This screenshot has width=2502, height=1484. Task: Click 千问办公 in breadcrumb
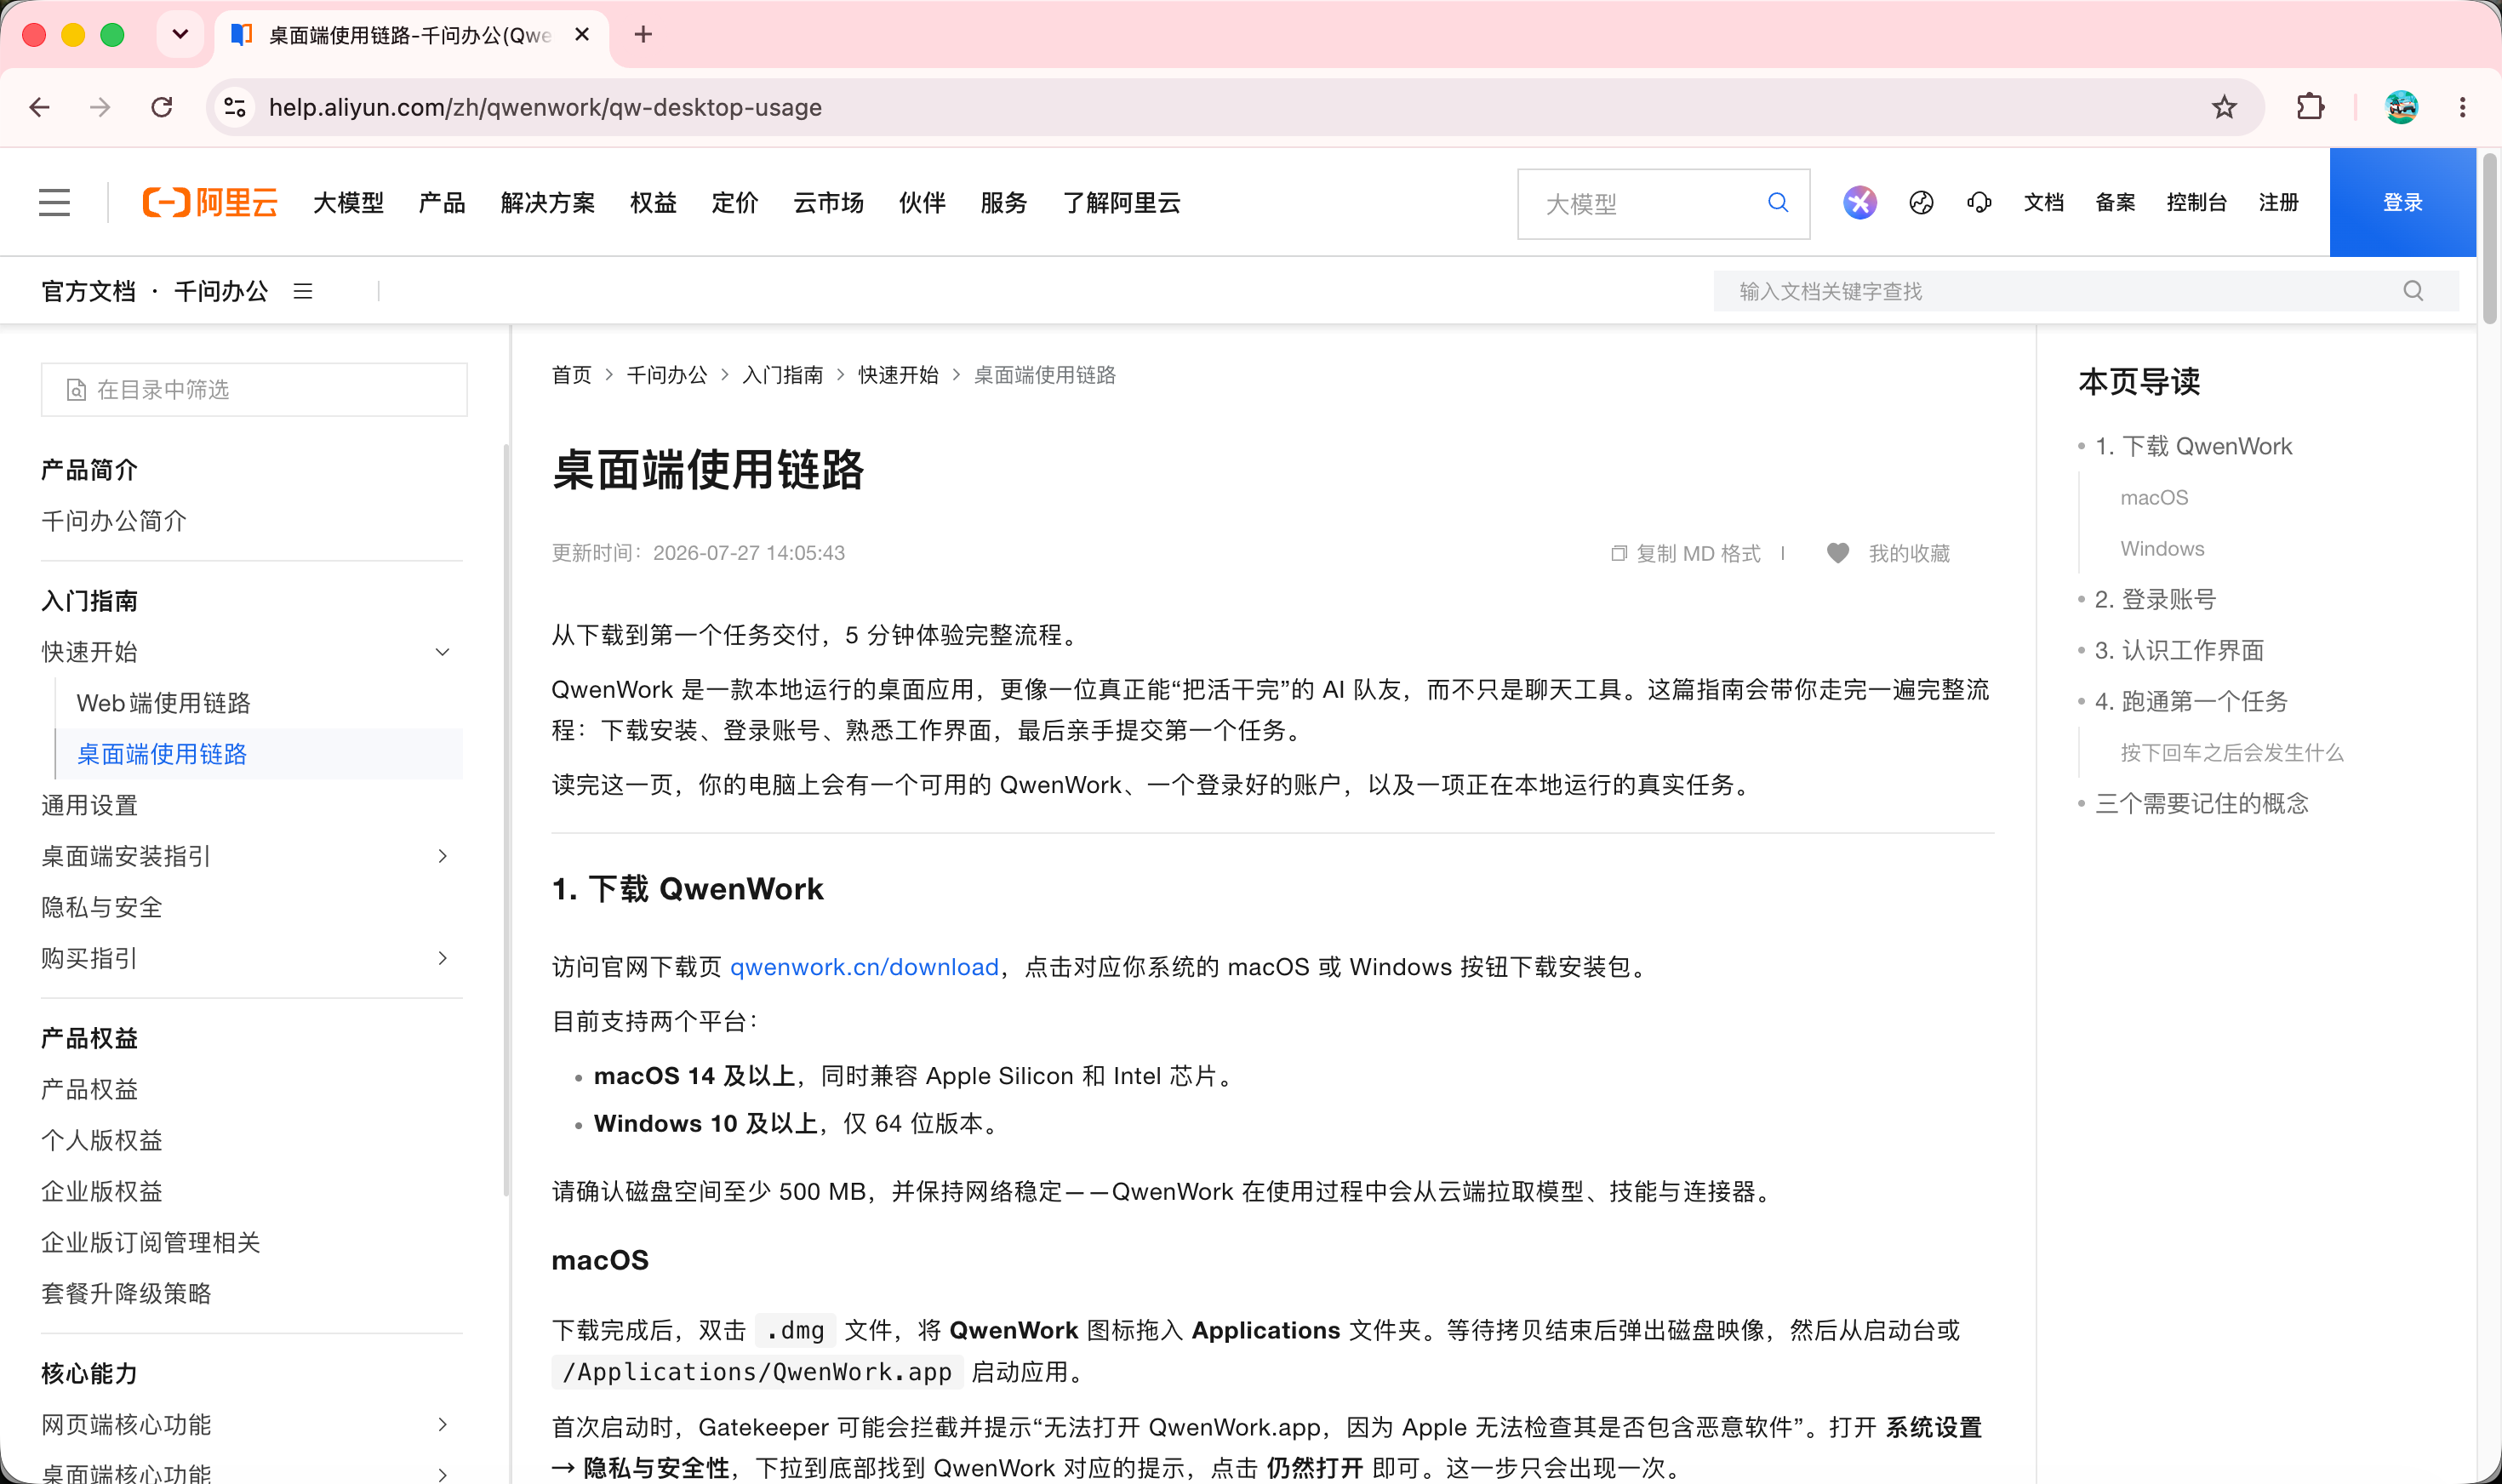[x=666, y=375]
